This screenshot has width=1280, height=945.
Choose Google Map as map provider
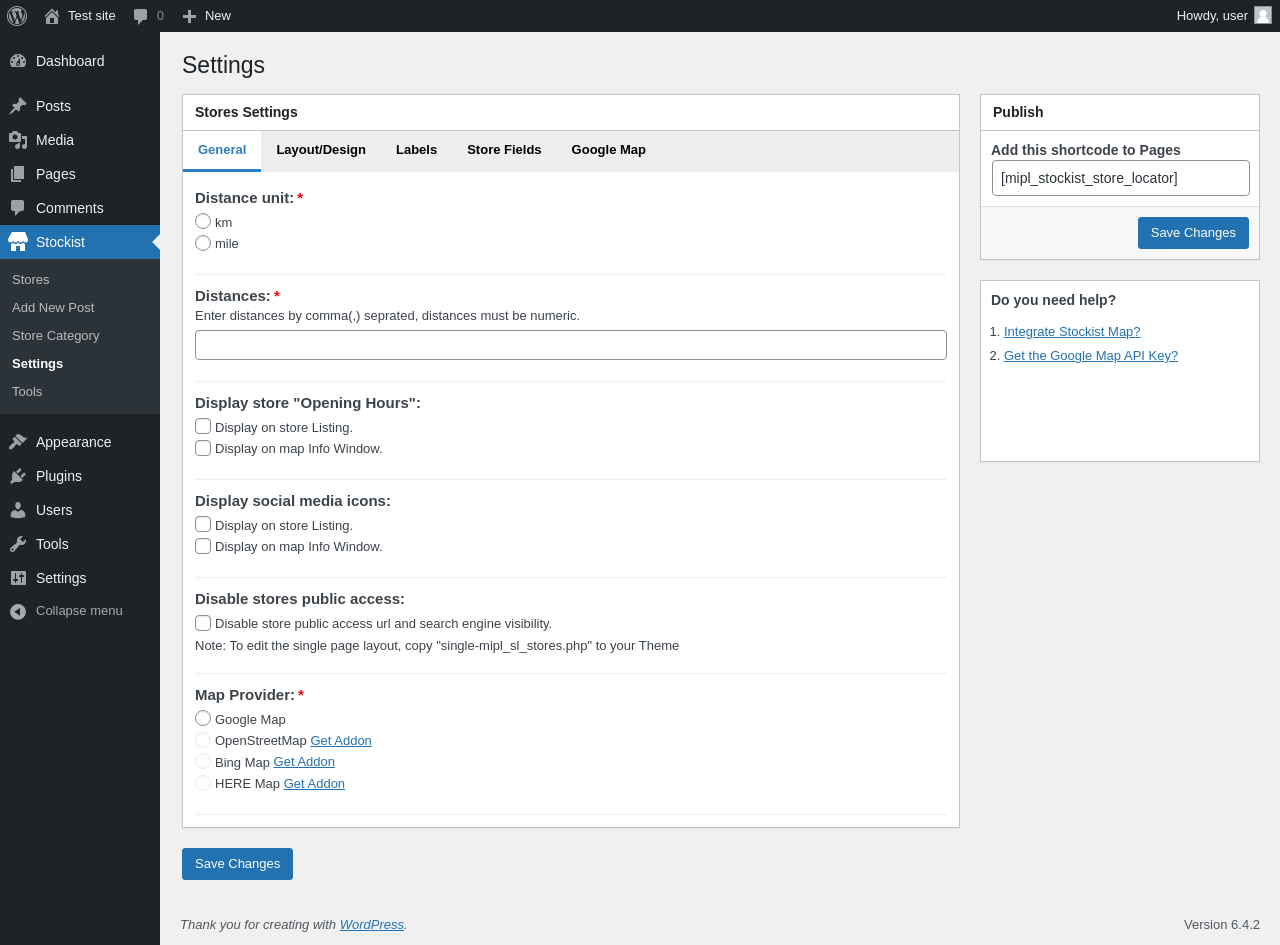pyautogui.click(x=203, y=718)
